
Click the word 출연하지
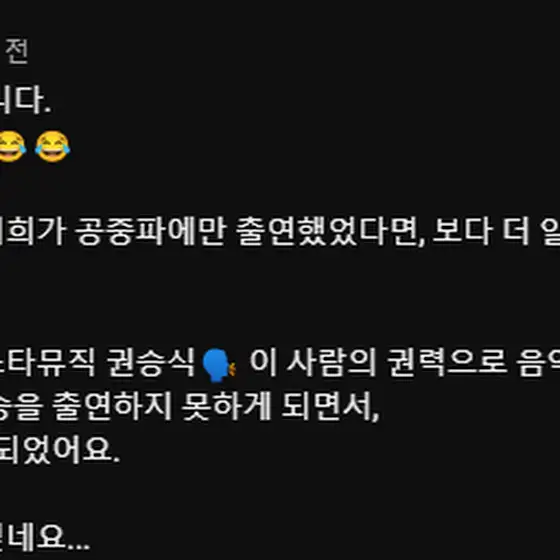[112, 407]
